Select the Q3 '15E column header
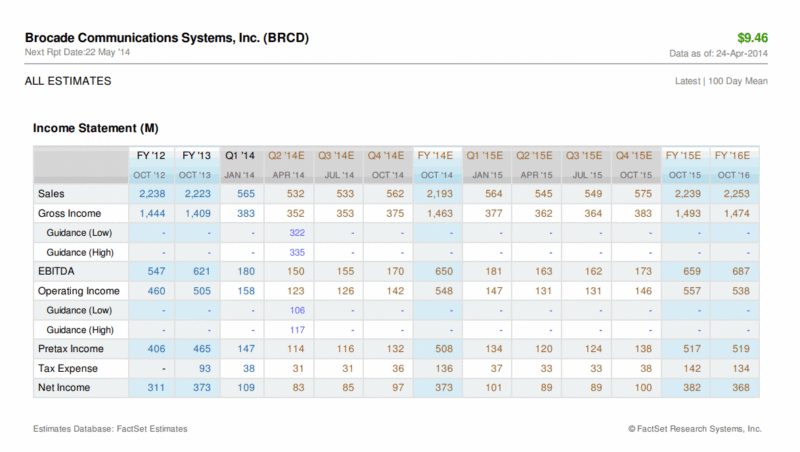The width and height of the screenshot is (800, 452). point(584,156)
